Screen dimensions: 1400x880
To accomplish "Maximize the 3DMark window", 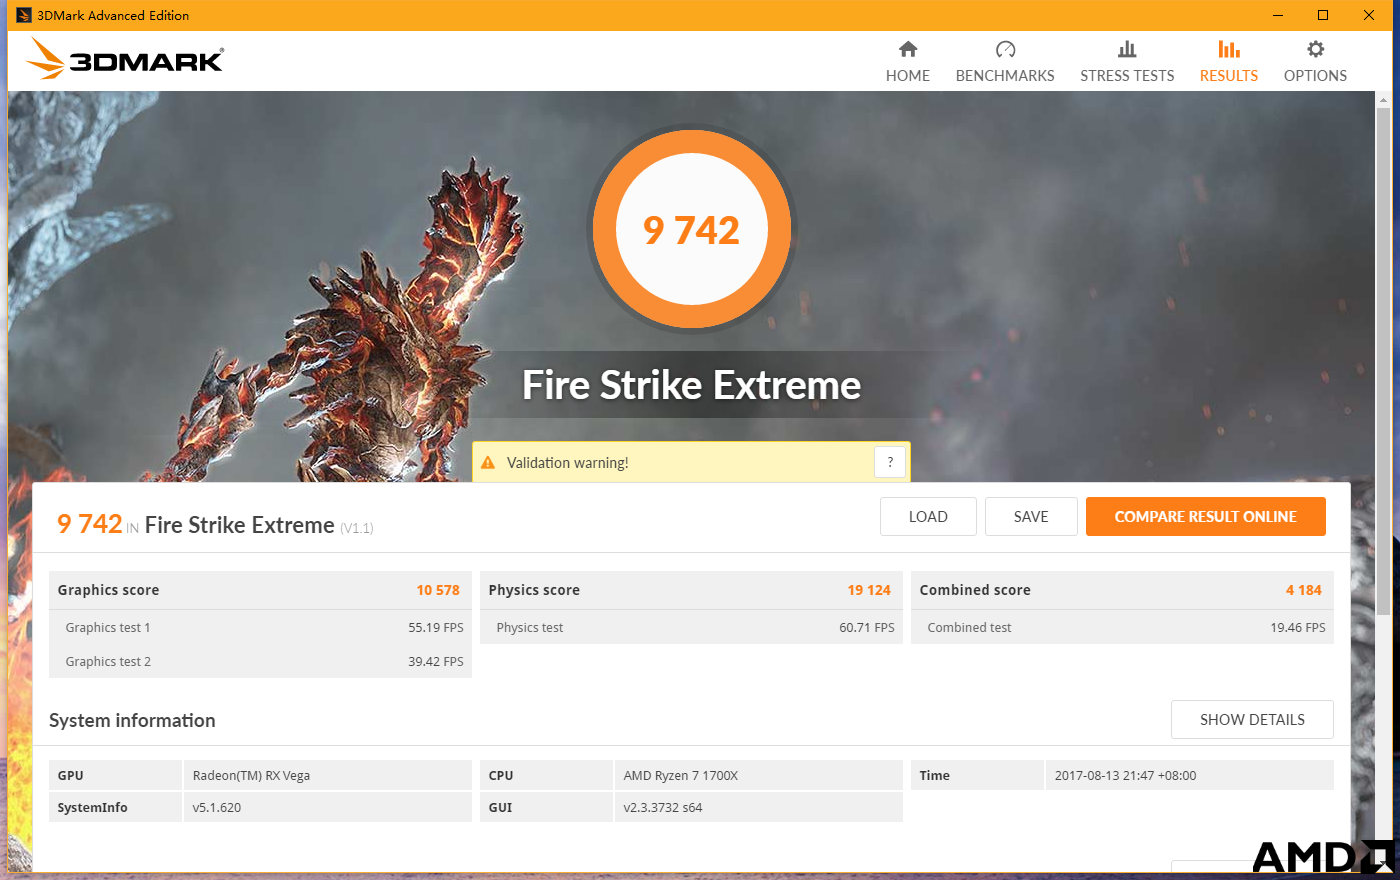I will click(x=1323, y=15).
